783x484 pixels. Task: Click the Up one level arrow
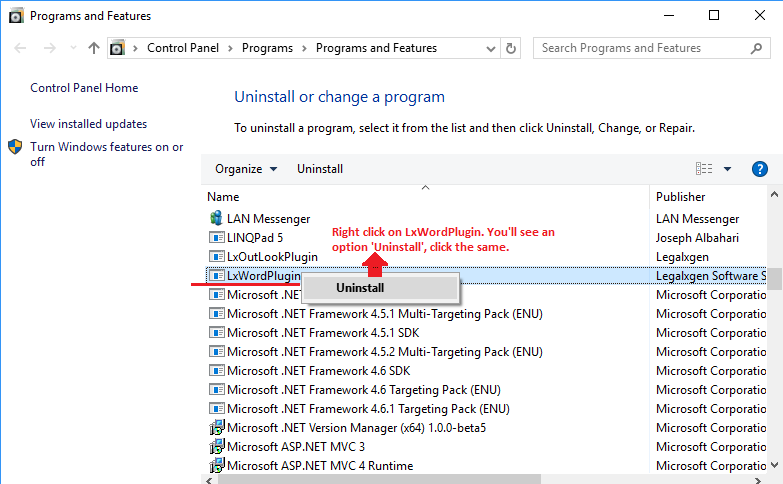point(93,48)
